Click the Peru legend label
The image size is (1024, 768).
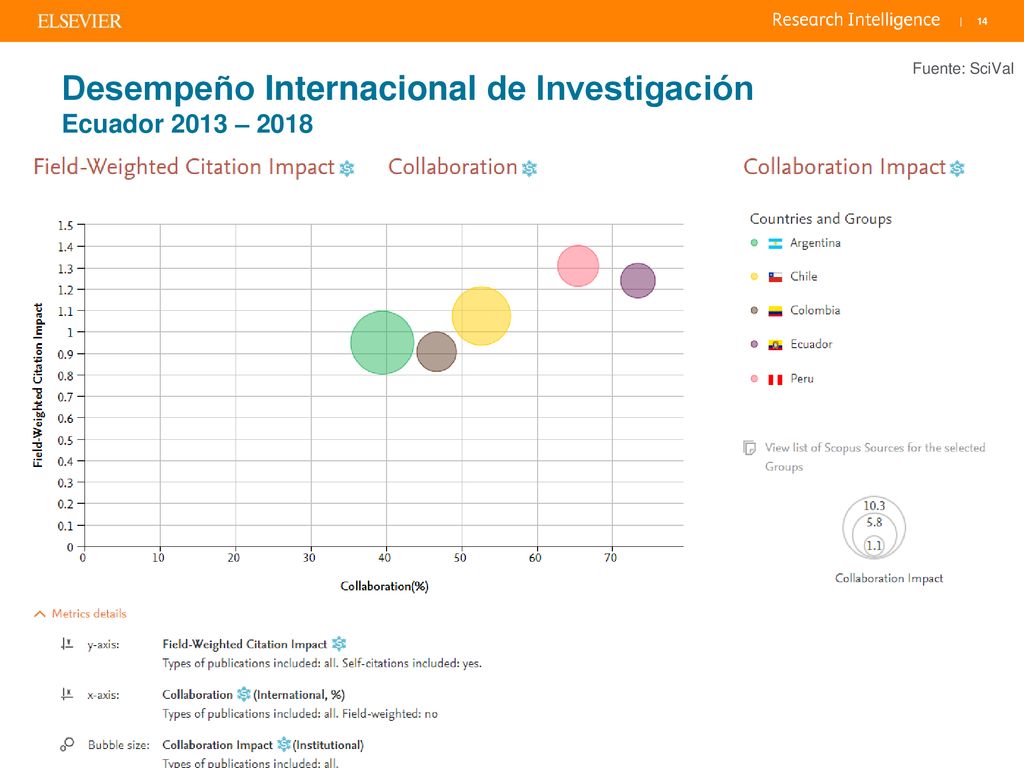coord(802,379)
